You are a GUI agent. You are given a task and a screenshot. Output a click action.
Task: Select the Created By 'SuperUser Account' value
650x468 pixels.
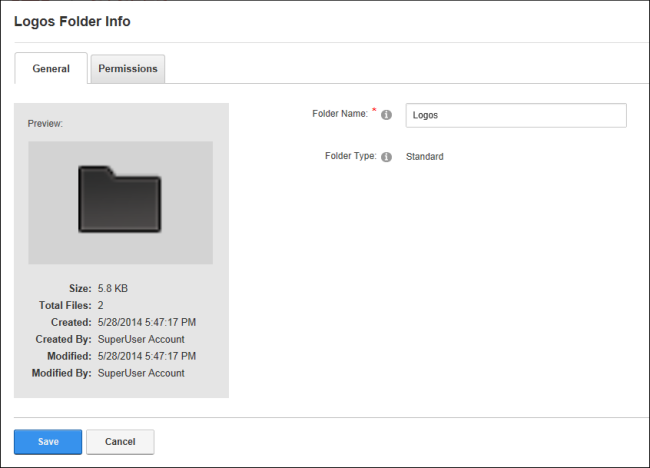141,339
